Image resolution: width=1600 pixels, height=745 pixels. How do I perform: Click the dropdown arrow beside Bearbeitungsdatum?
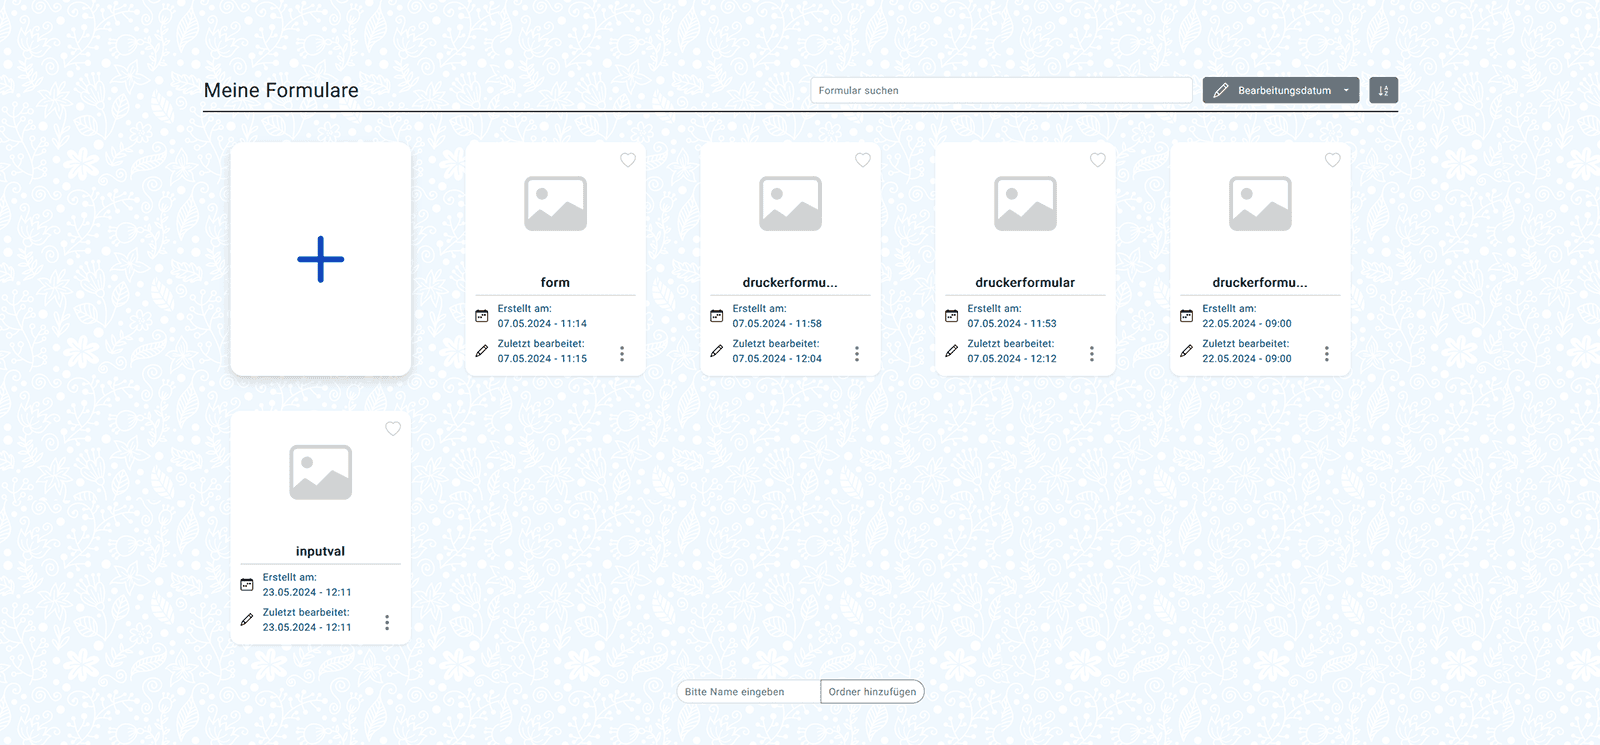(1346, 91)
